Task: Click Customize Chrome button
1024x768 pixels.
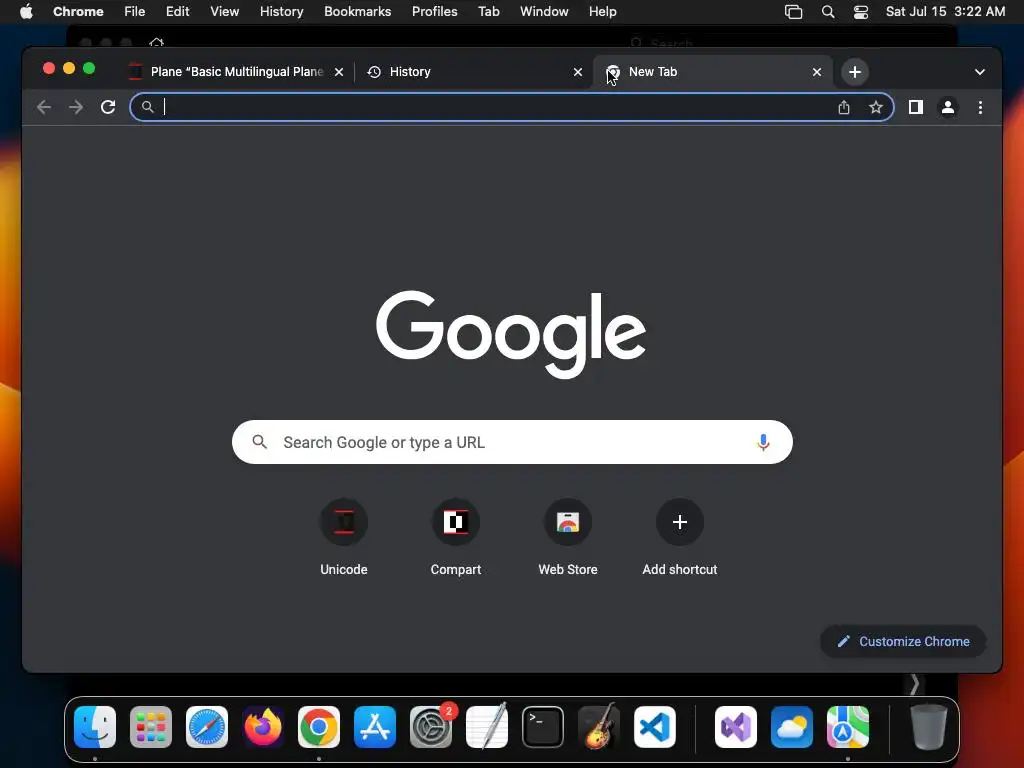Action: [x=903, y=641]
